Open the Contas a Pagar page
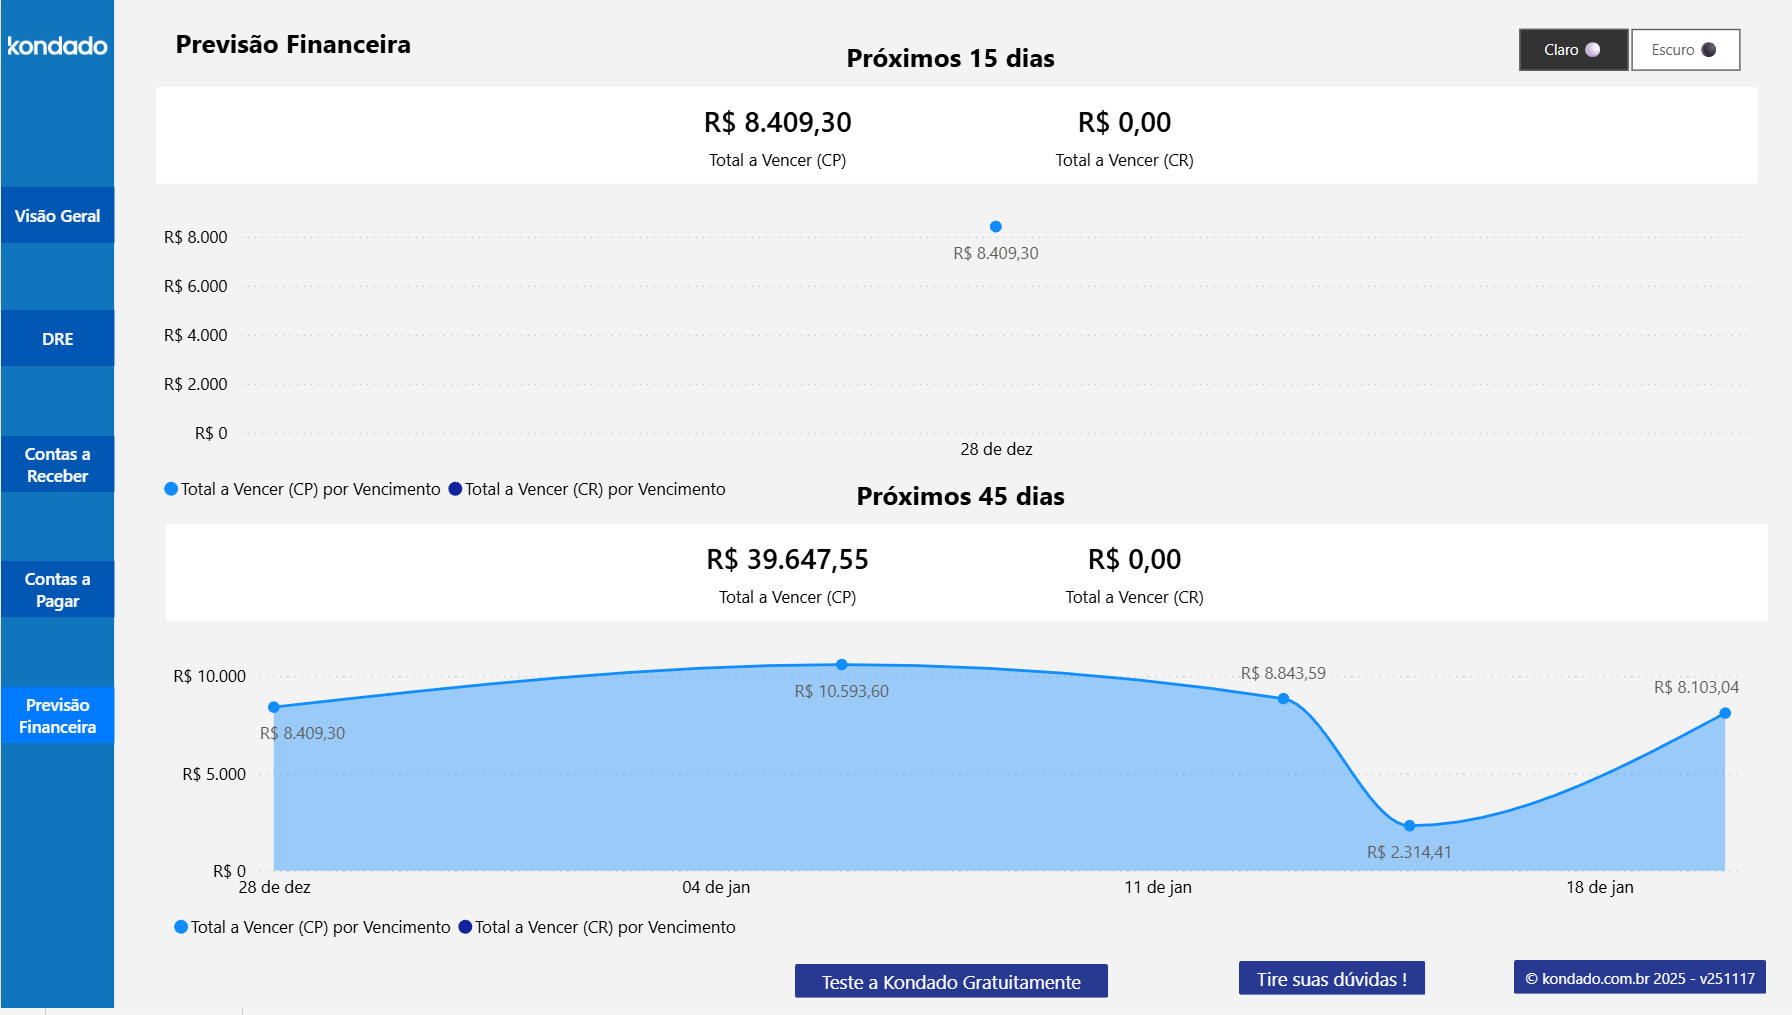The width and height of the screenshot is (1792, 1015). (57, 589)
